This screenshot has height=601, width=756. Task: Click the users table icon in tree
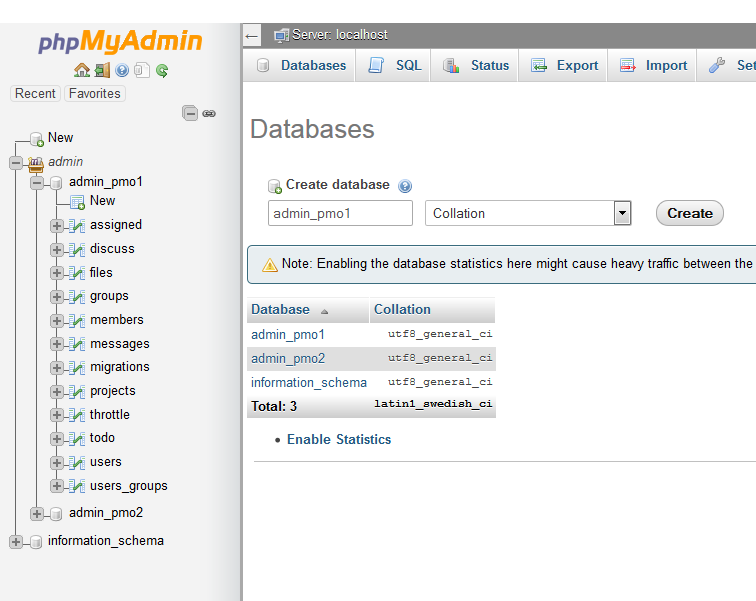click(76, 462)
